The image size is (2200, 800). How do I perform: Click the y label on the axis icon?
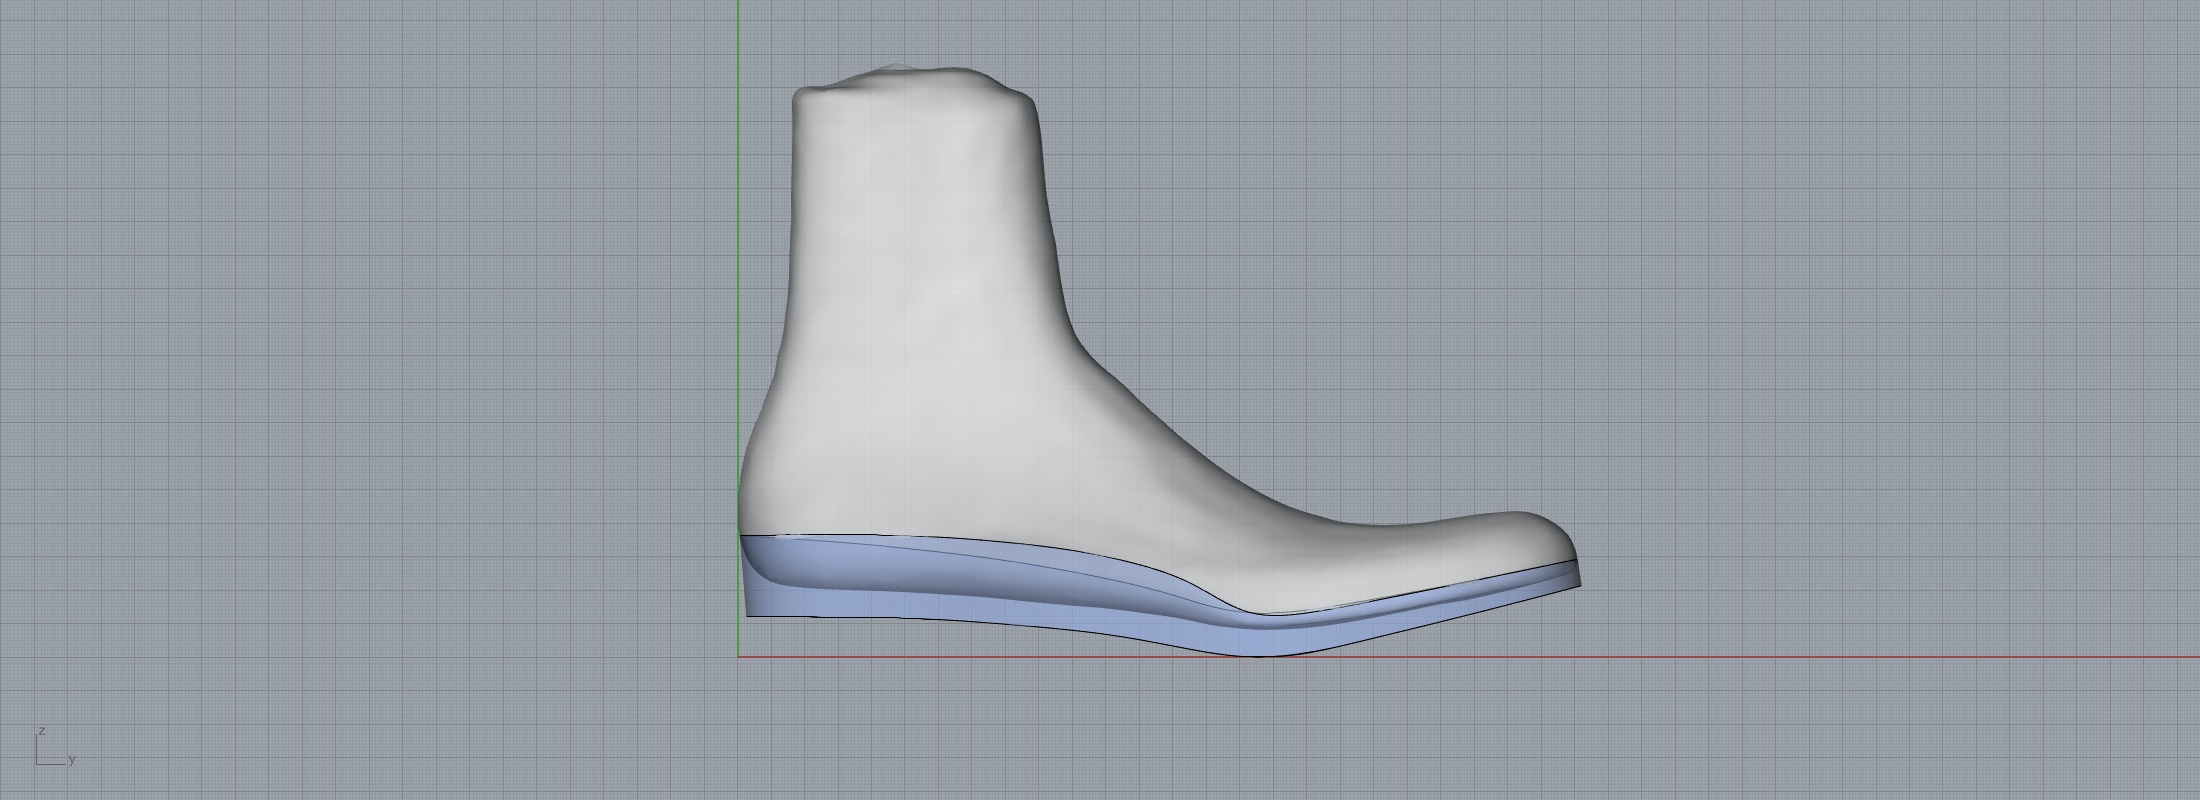[72, 760]
